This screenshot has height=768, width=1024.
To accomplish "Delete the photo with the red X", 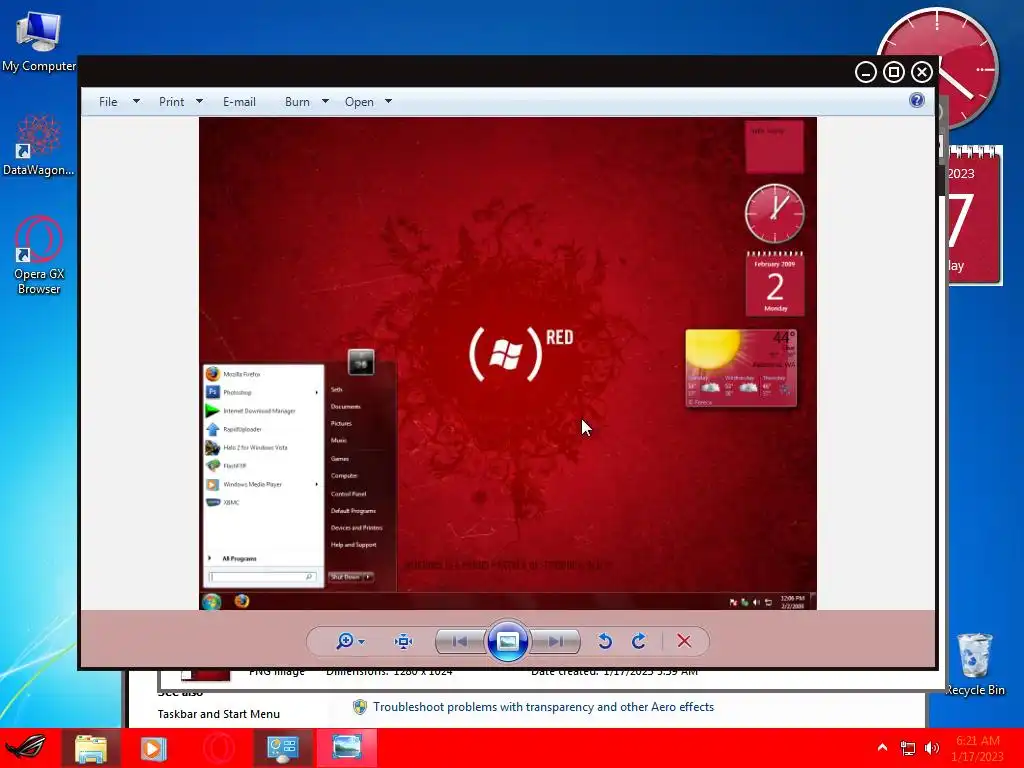I will [x=684, y=641].
